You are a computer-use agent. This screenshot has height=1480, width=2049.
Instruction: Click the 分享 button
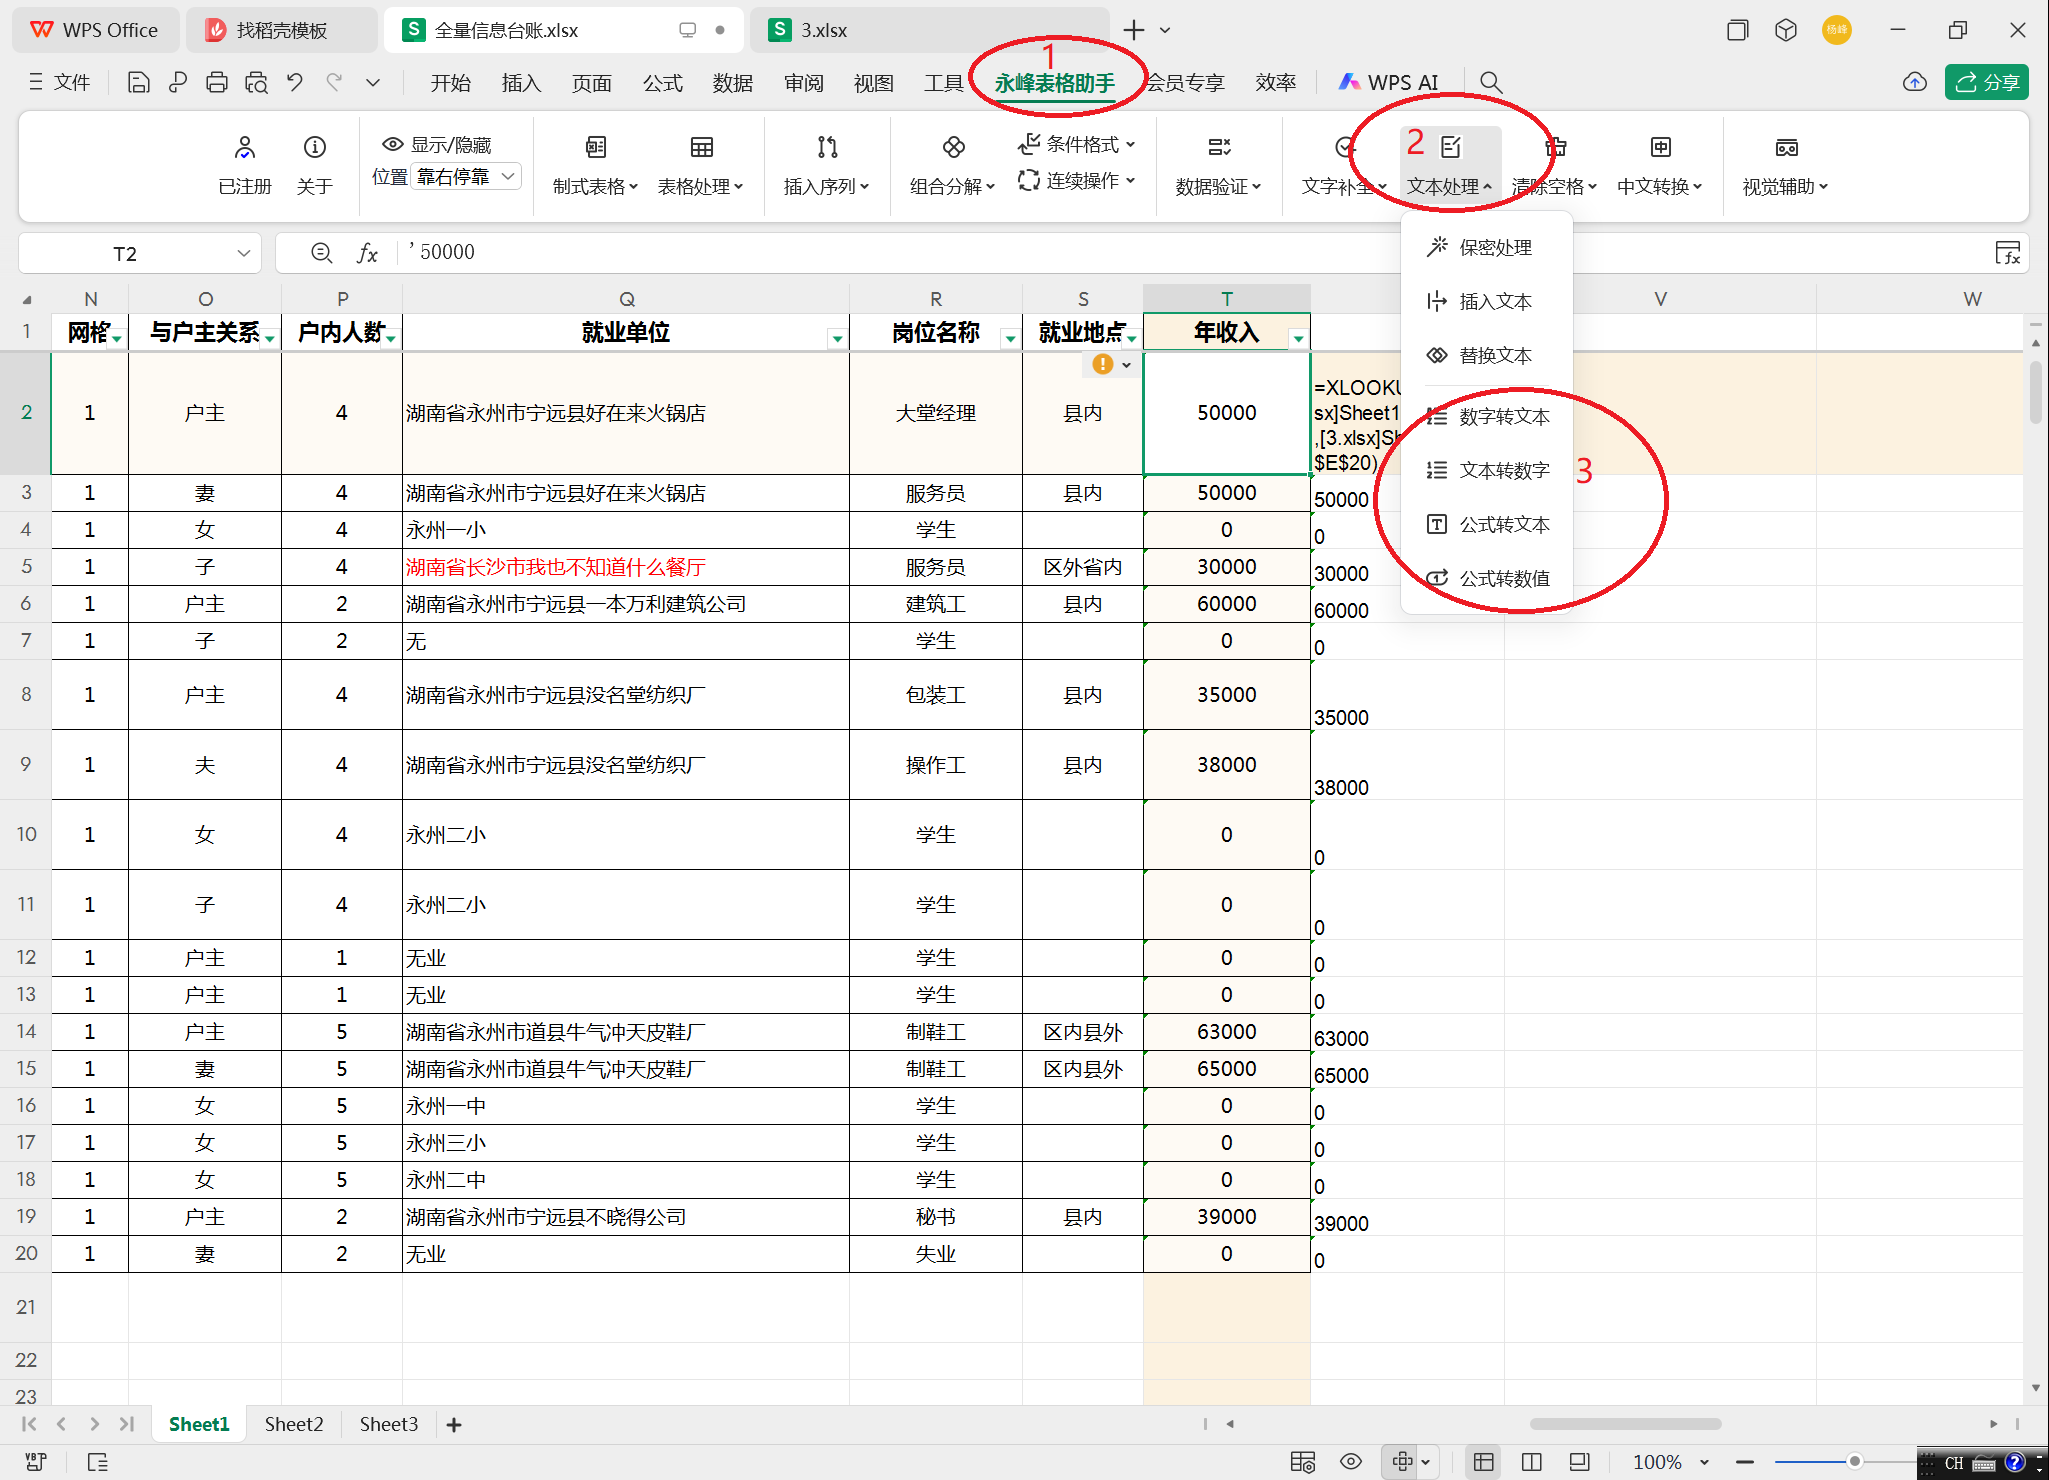pos(1986,81)
